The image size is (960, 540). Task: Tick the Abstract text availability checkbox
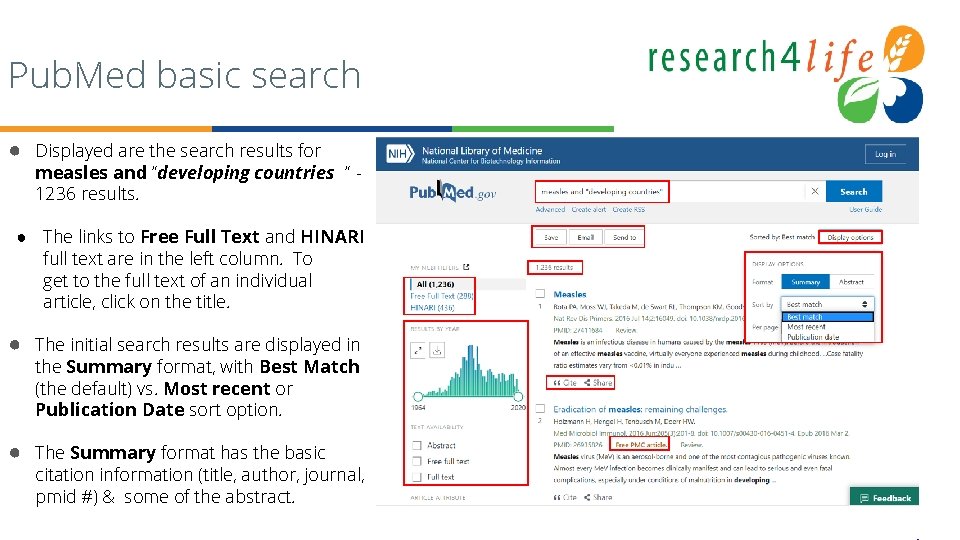click(x=417, y=445)
